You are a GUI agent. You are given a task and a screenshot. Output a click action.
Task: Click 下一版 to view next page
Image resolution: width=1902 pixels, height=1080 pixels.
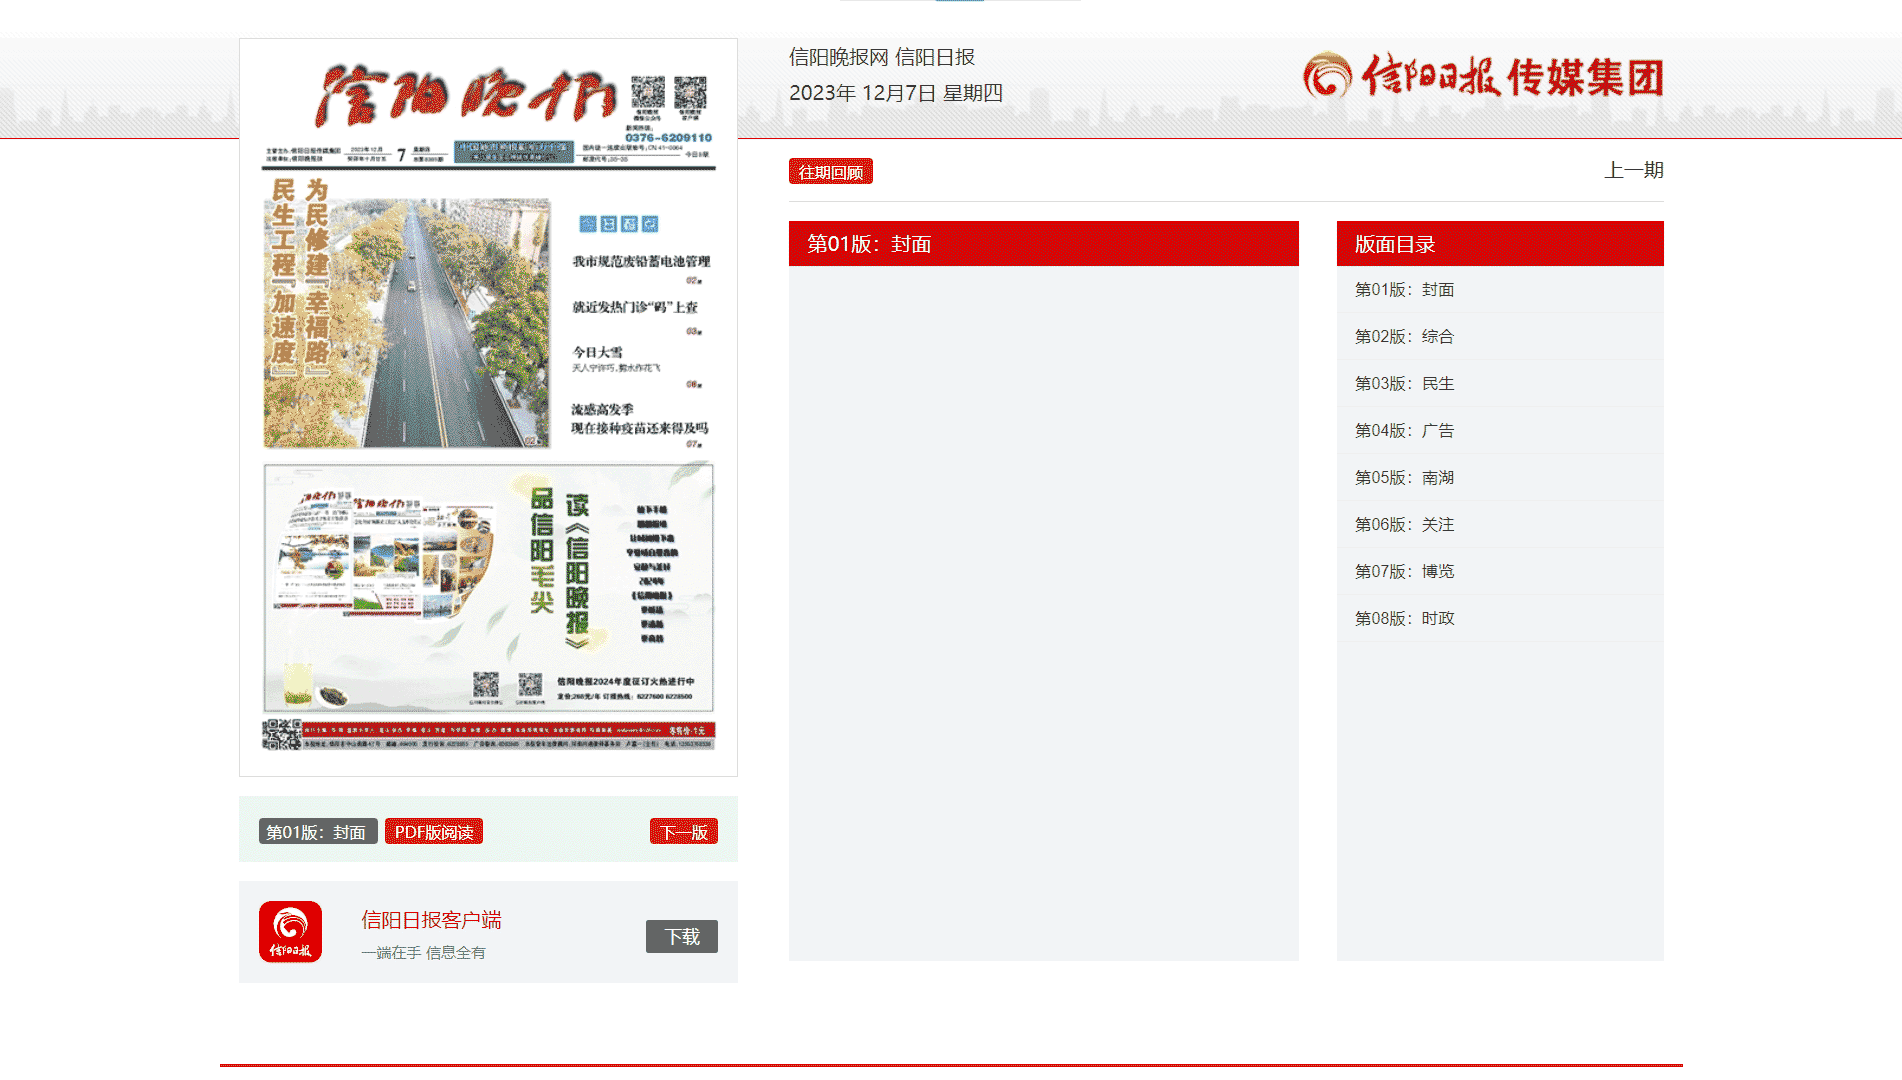point(684,832)
